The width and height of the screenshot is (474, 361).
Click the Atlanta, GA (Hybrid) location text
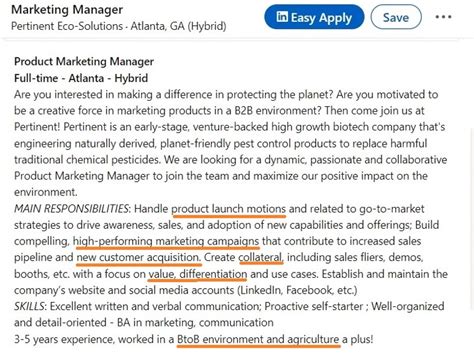178,26
